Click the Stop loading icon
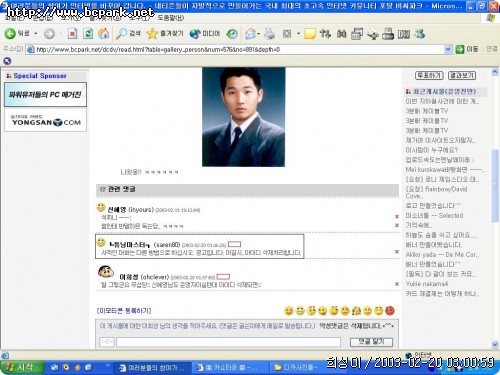This screenshot has height=375, width=500. (x=72, y=34)
